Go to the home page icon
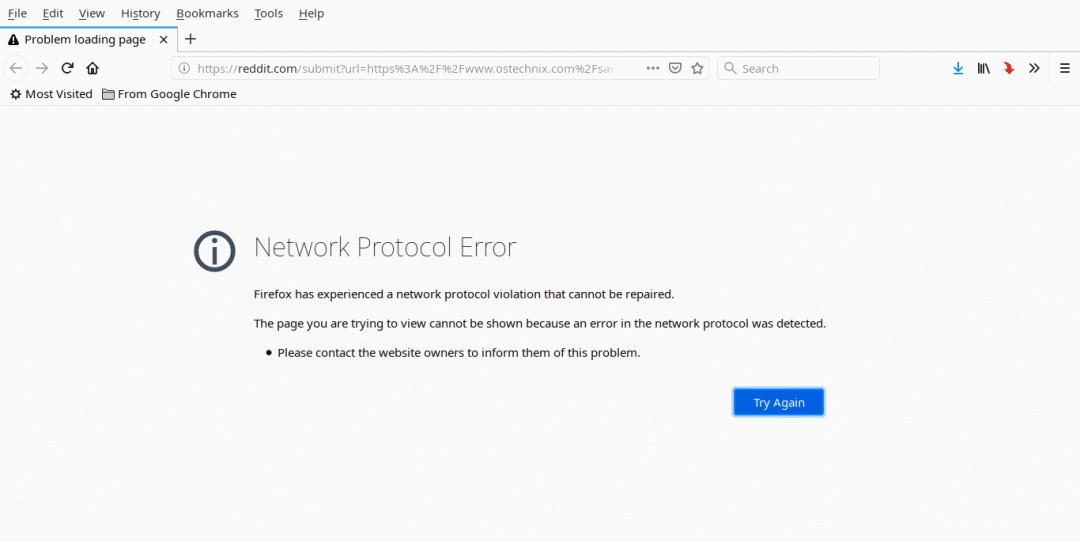This screenshot has height=542, width=1080. click(x=92, y=68)
